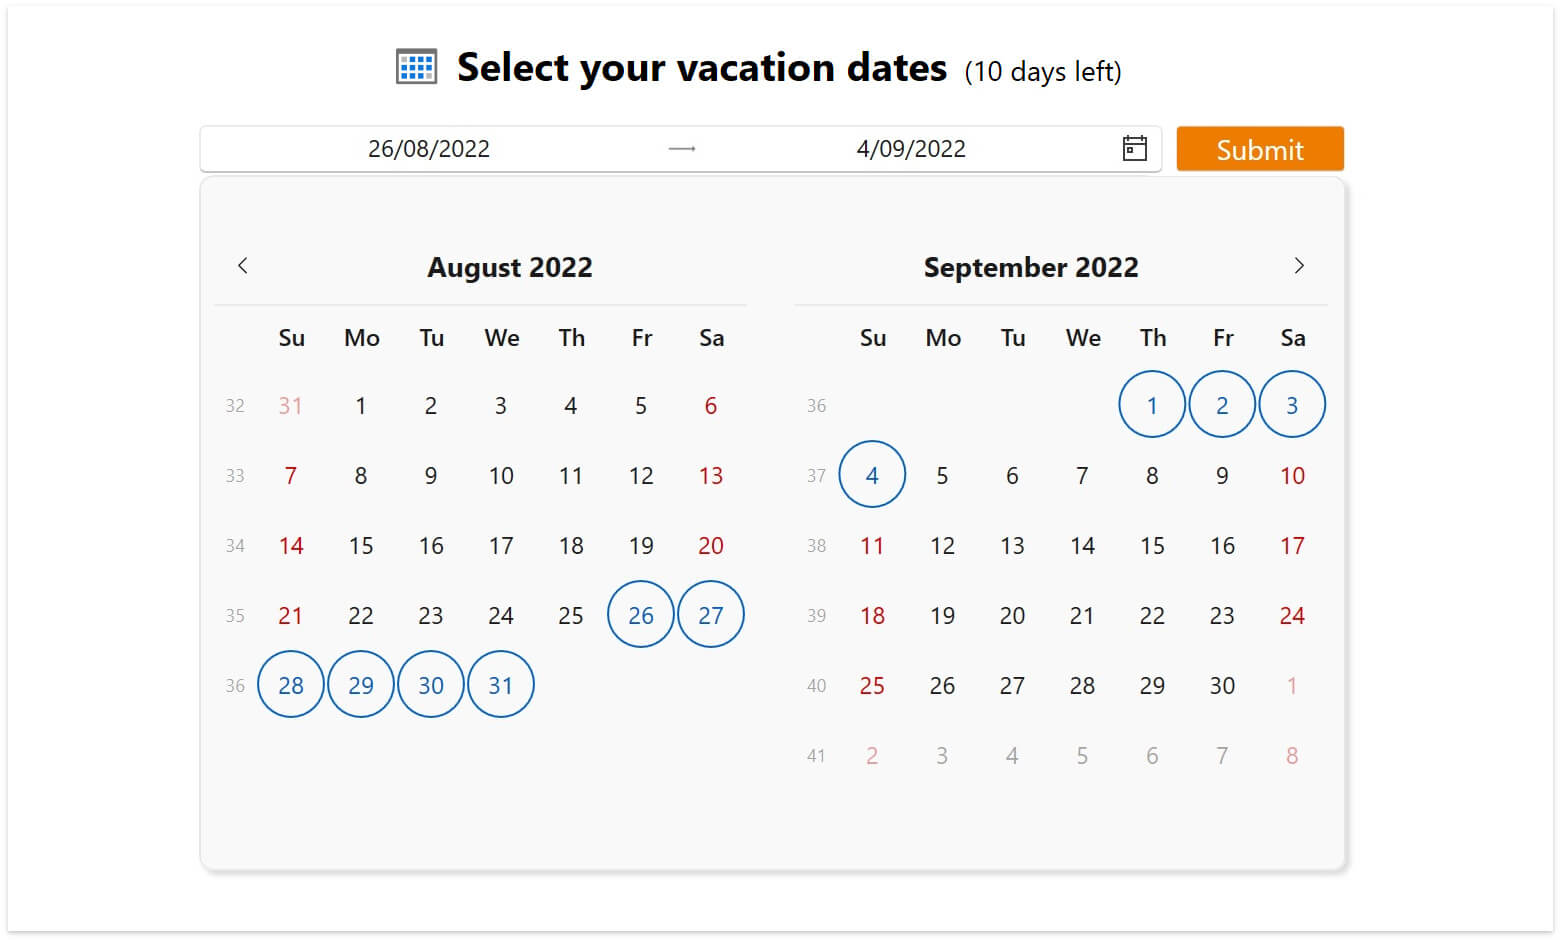Go to previous month with left chevron
The image size is (1560, 940).
click(242, 266)
